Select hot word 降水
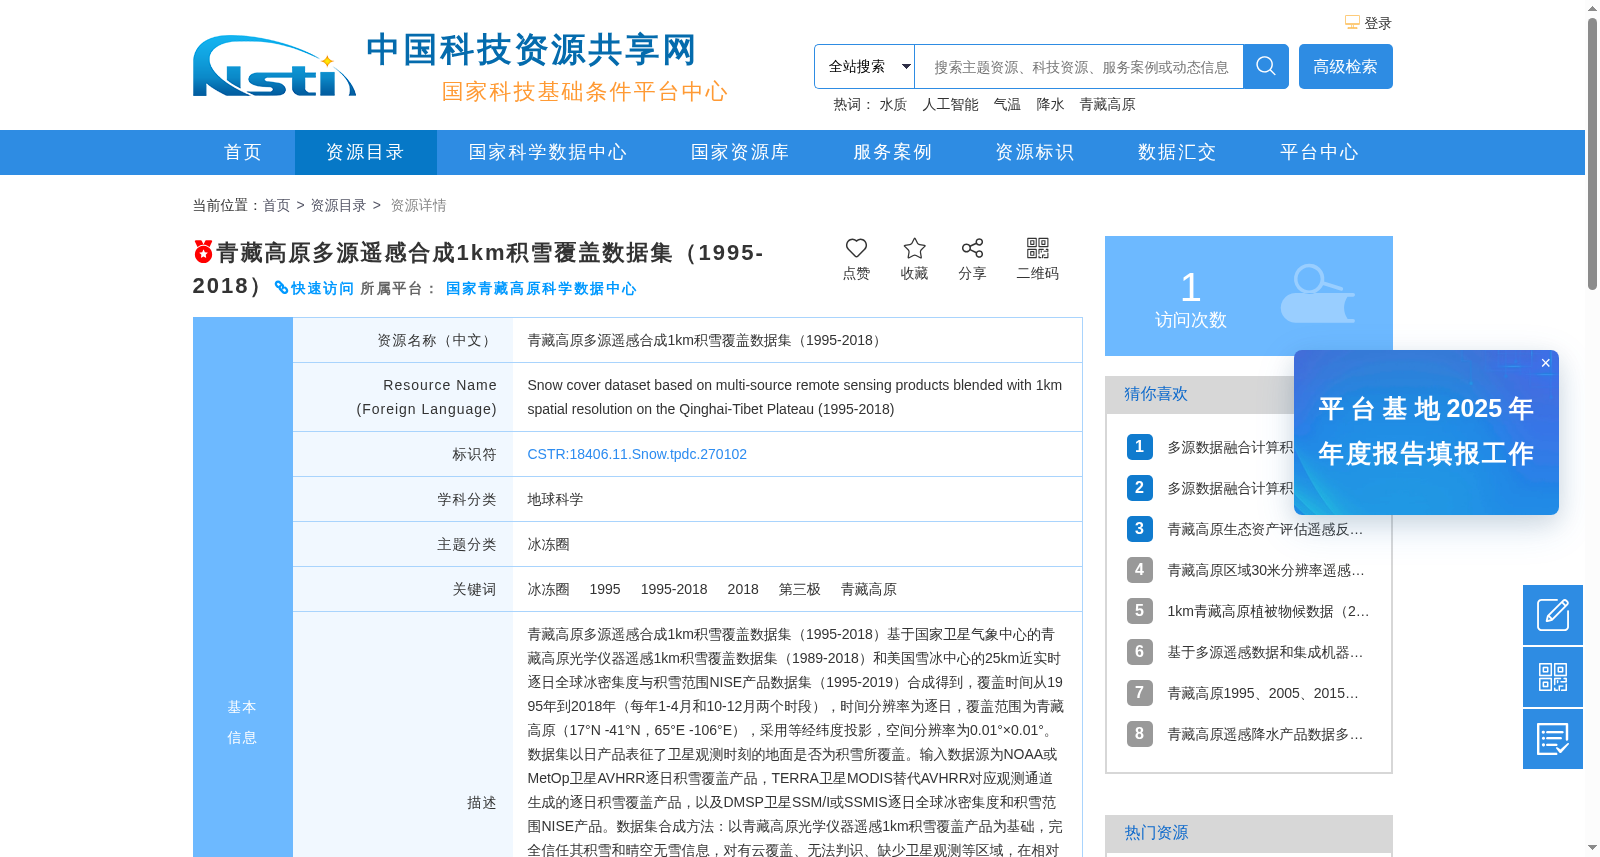This screenshot has width=1600, height=857. (1050, 104)
